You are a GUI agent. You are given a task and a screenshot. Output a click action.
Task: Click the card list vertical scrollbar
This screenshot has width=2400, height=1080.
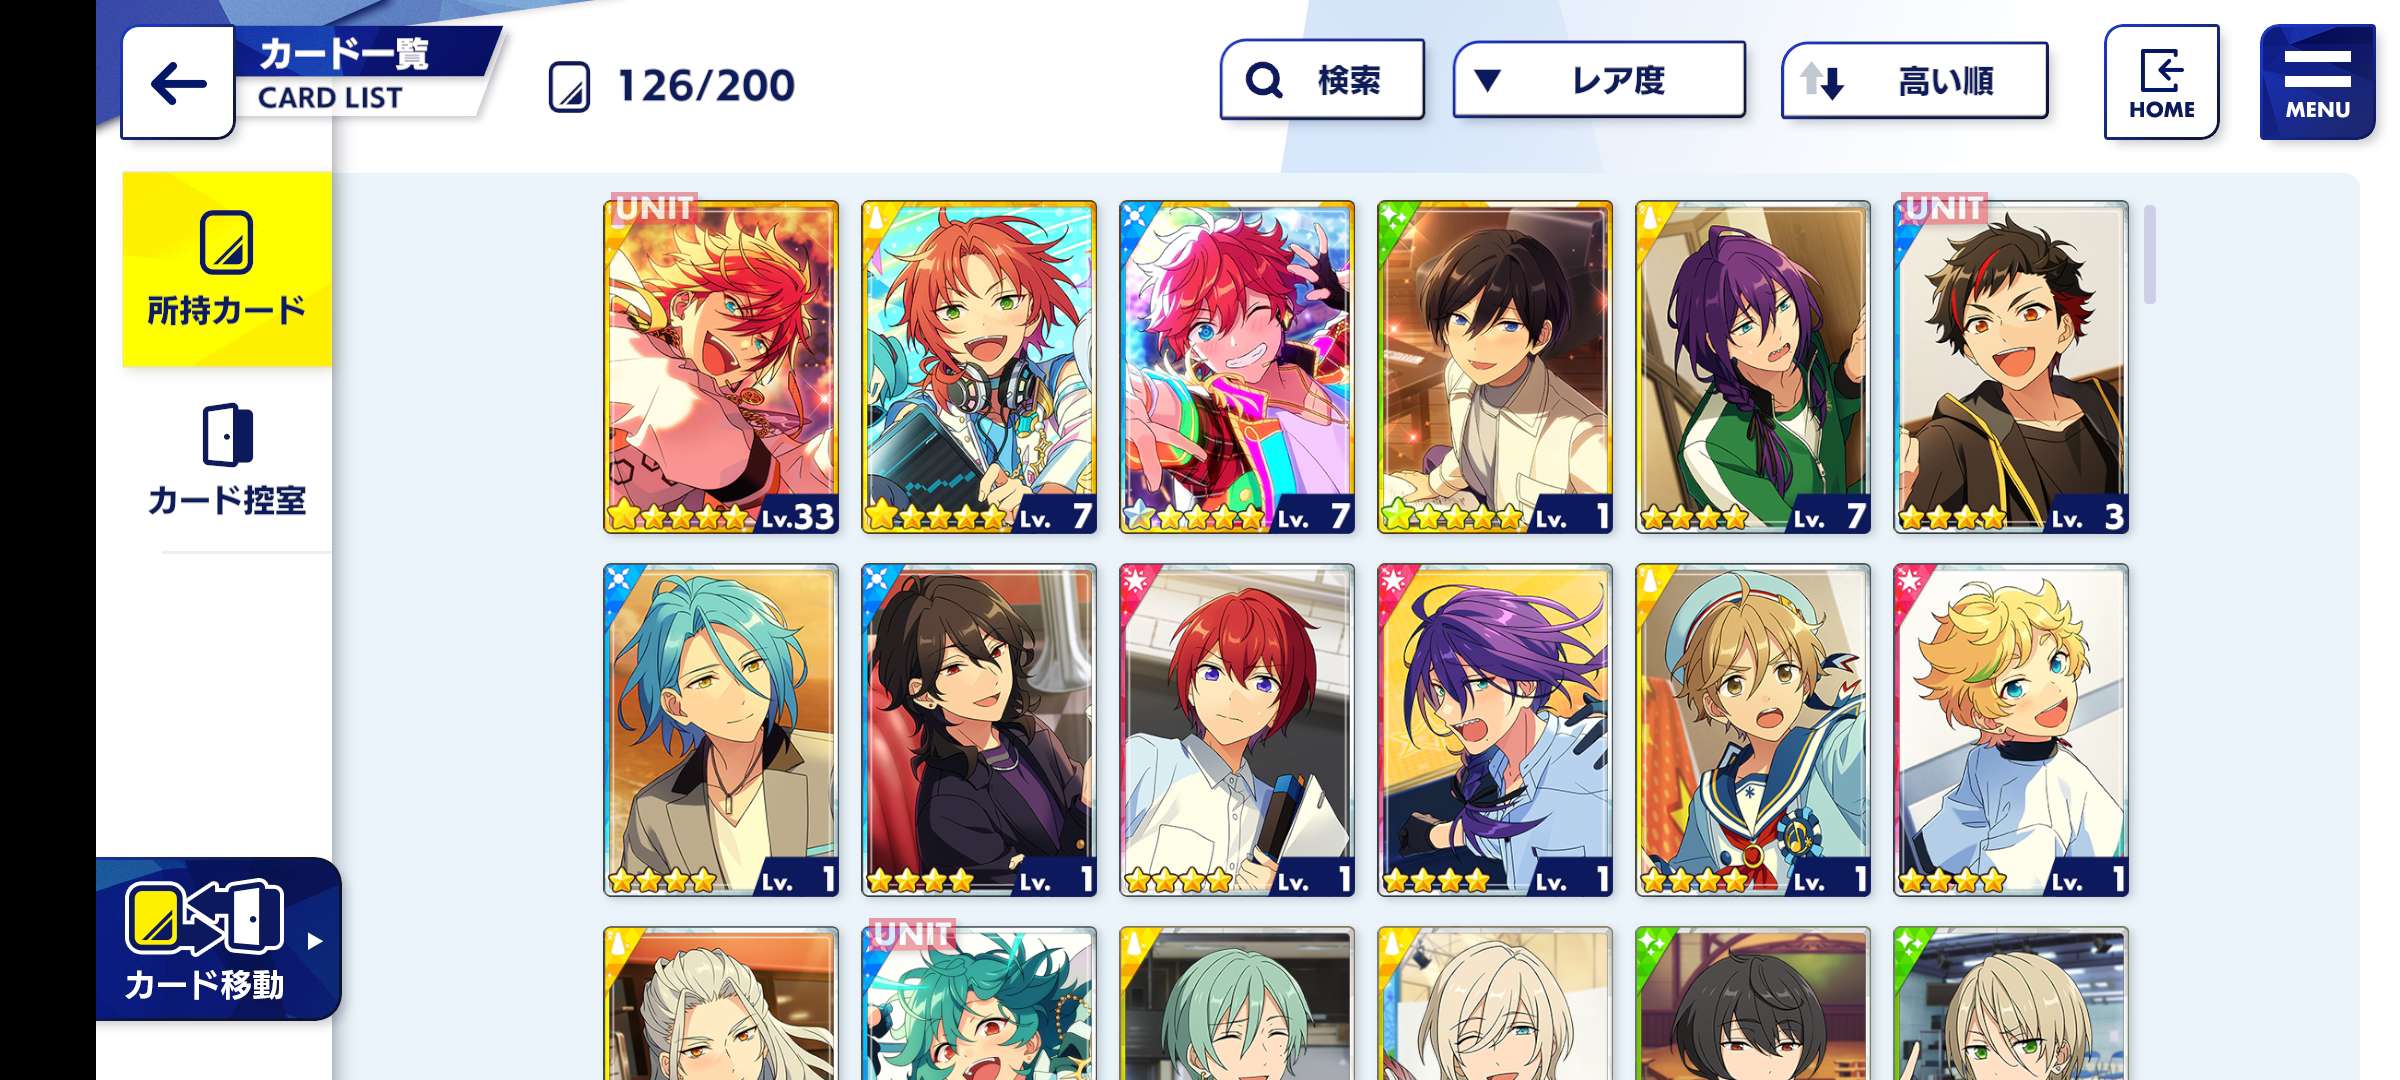(2150, 254)
